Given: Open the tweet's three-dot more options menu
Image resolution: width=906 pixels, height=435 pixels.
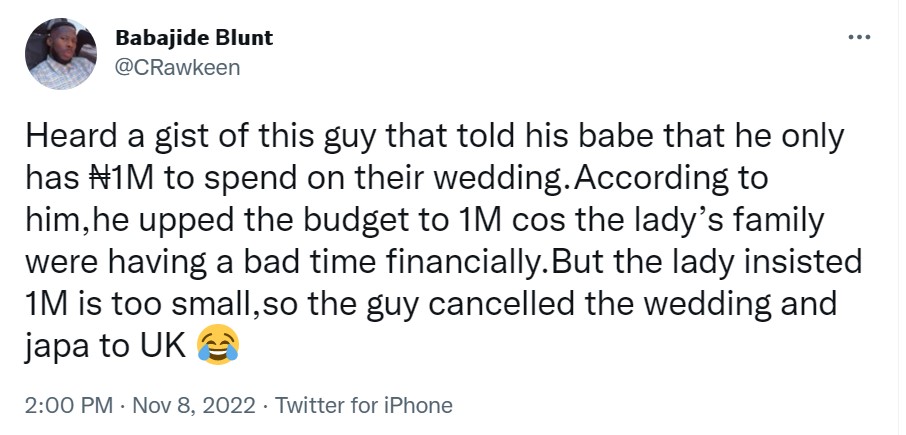Looking at the screenshot, I should (858, 37).
